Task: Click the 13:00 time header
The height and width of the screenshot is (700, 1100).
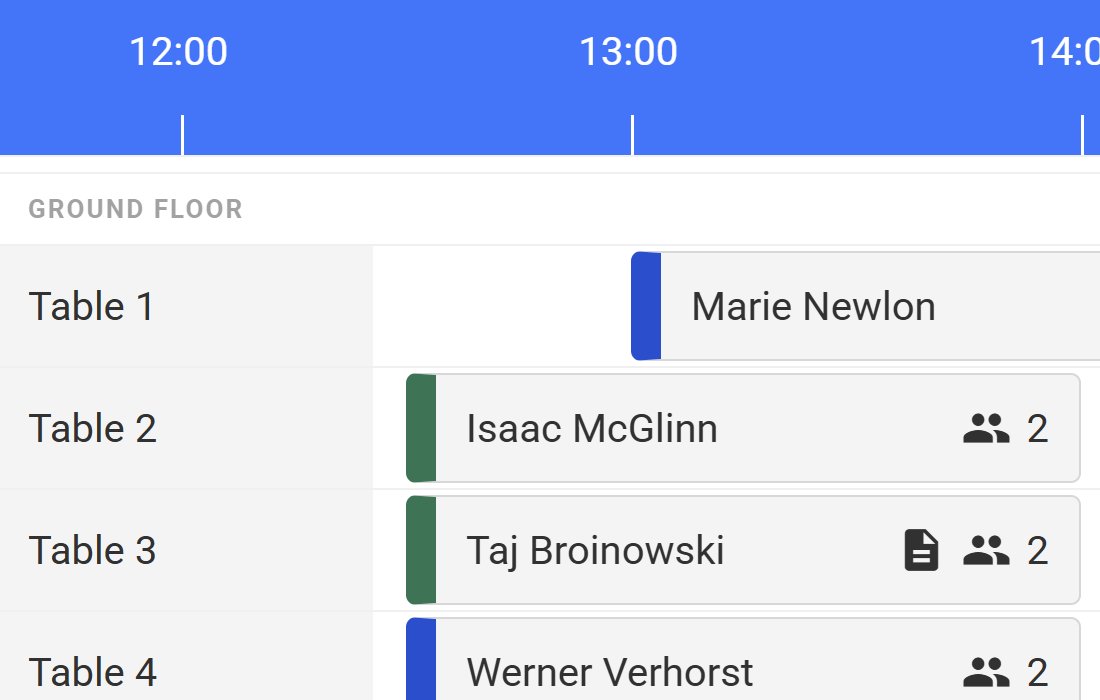Action: tap(628, 51)
